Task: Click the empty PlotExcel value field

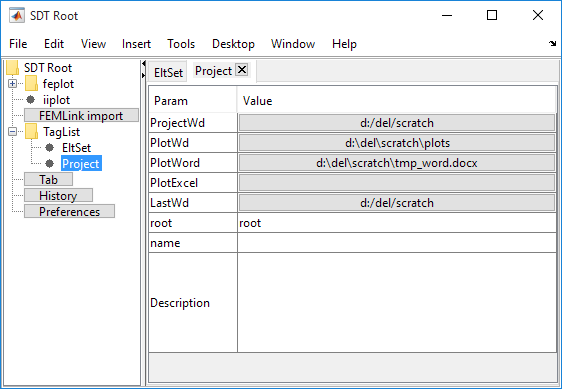Action: (x=397, y=183)
